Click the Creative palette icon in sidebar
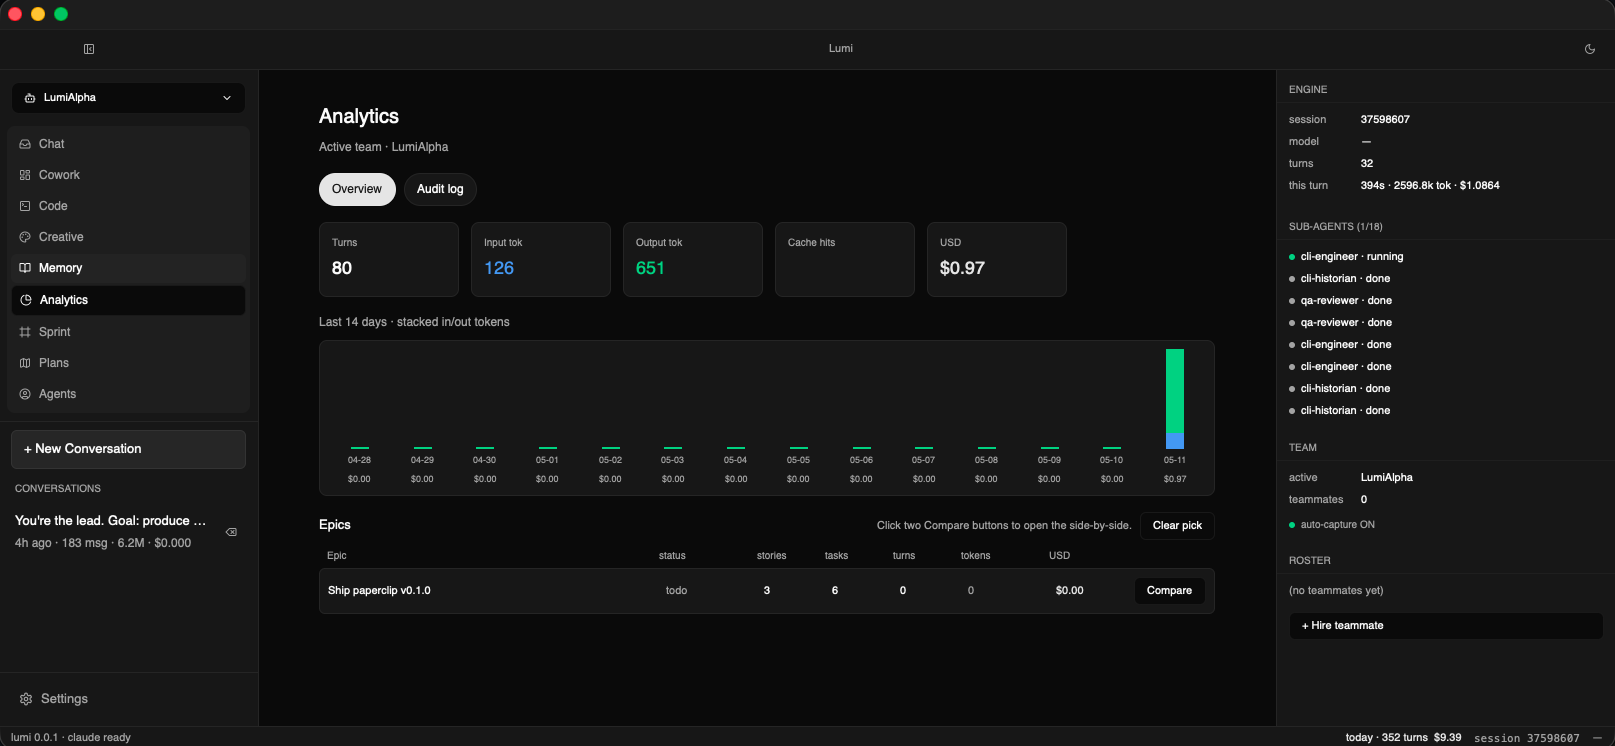Viewport: 1615px width, 746px height. pyautogui.click(x=25, y=237)
